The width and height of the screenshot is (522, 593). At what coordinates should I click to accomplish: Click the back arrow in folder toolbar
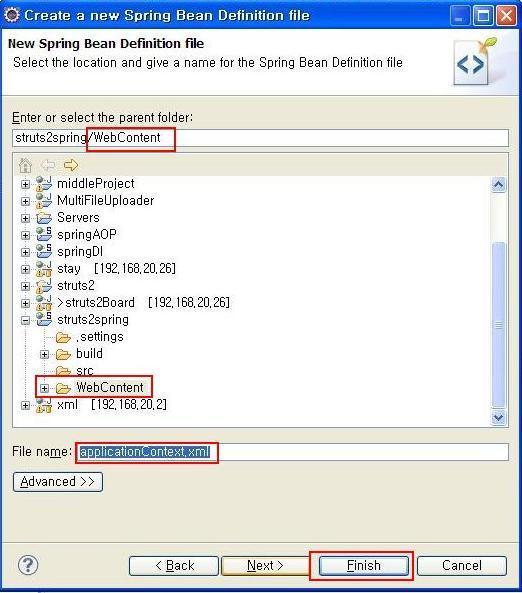click(x=48, y=165)
